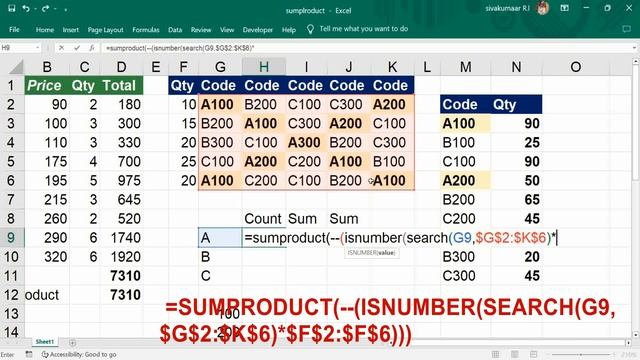Viewport: 640px width, 360px height.
Task: Expand the Name Box dropdown arrow
Action: point(38,48)
